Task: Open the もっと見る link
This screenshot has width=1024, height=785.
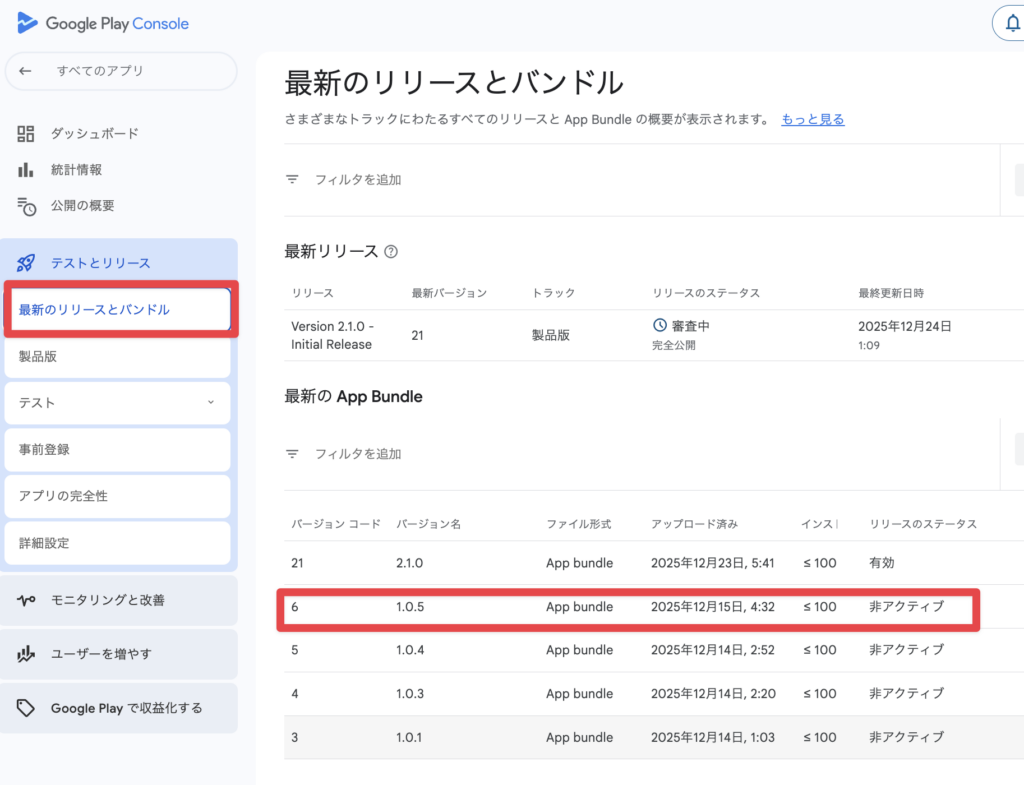Action: click(x=812, y=120)
